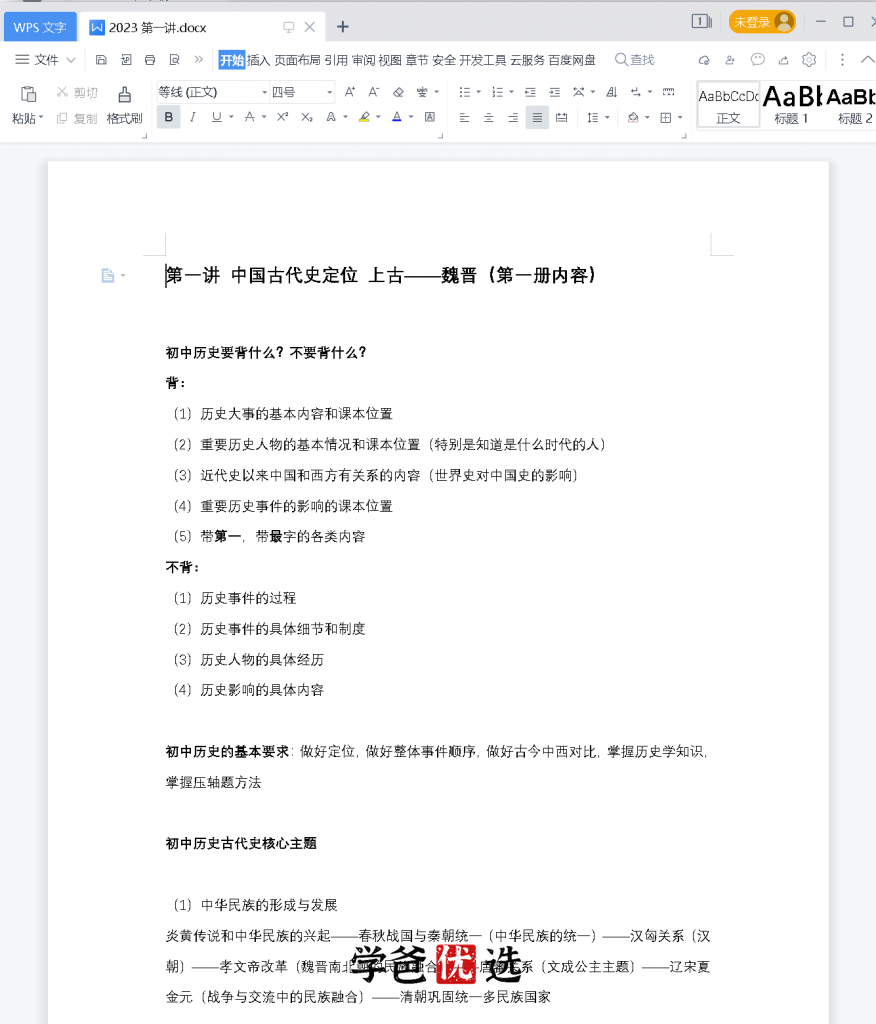876x1024 pixels.
Task: Open the underline style dropdown arrow
Action: (x=231, y=117)
